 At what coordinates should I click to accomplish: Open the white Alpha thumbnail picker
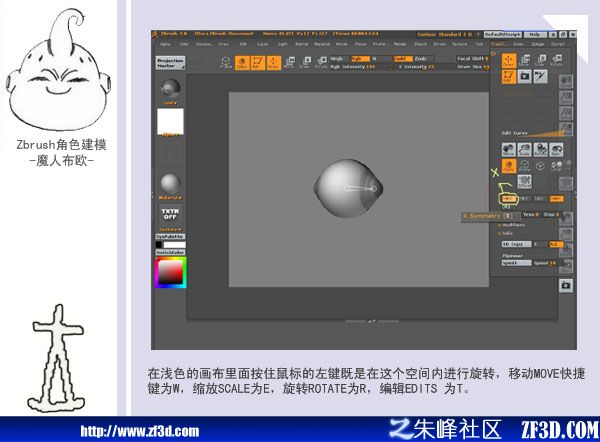tap(170, 122)
